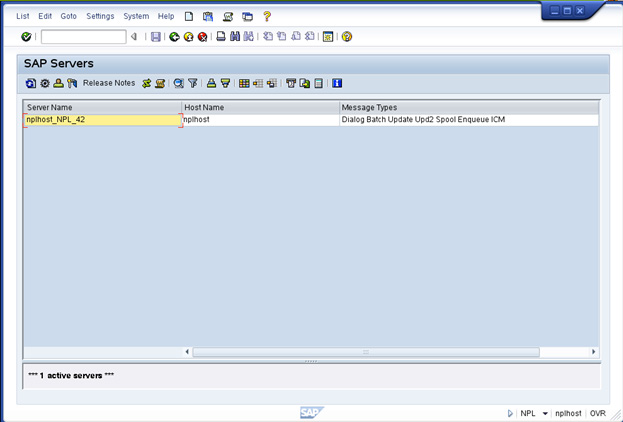Viewport: 623px width, 422px height.
Task: Click the Set Filter funnel icon
Action: [x=193, y=84]
